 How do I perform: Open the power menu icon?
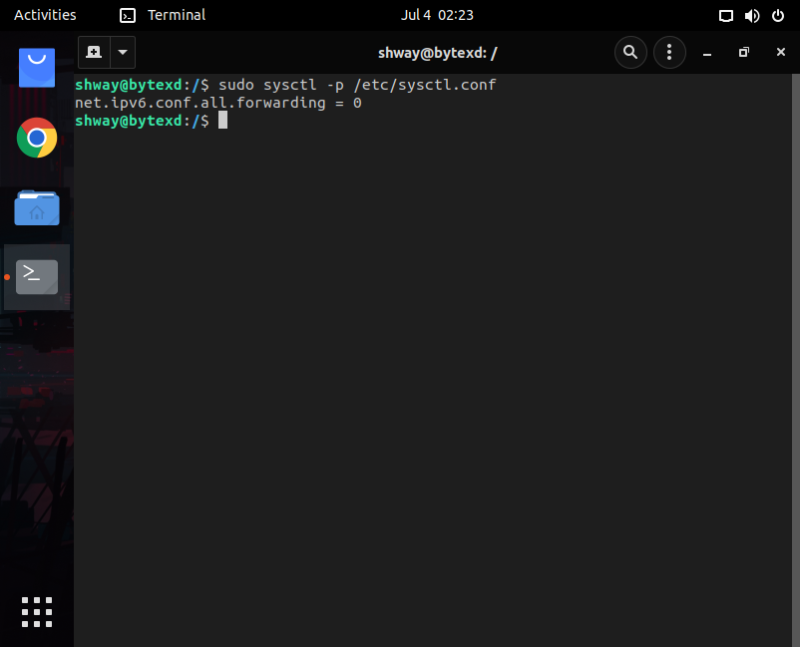tap(777, 15)
